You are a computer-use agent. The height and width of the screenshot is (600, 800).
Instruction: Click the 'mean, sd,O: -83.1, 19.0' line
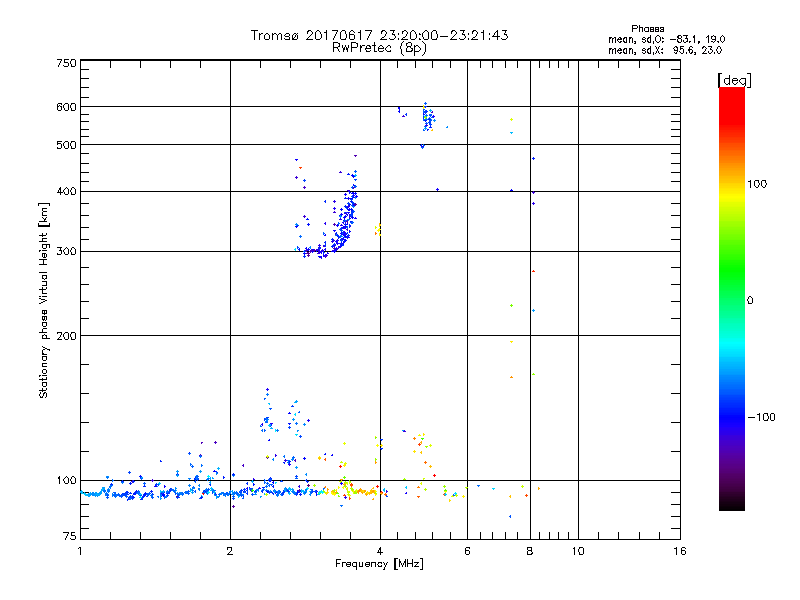pyautogui.click(x=666, y=39)
